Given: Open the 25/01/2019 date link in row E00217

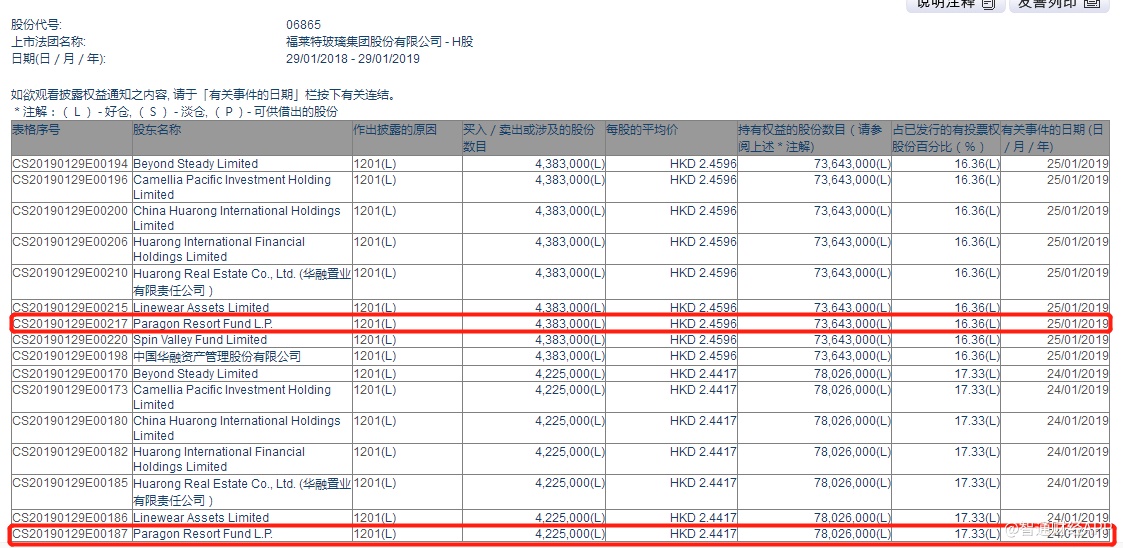Looking at the screenshot, I should pos(1076,324).
